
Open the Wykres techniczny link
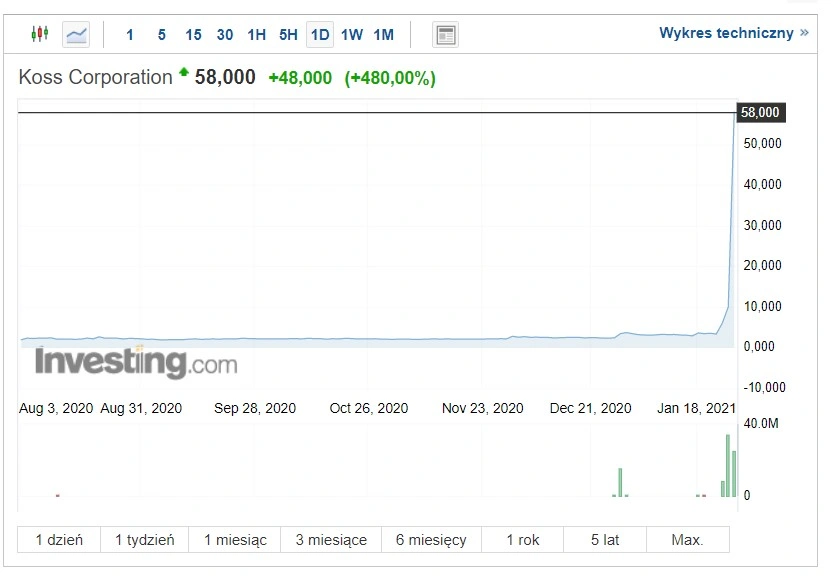coord(726,33)
